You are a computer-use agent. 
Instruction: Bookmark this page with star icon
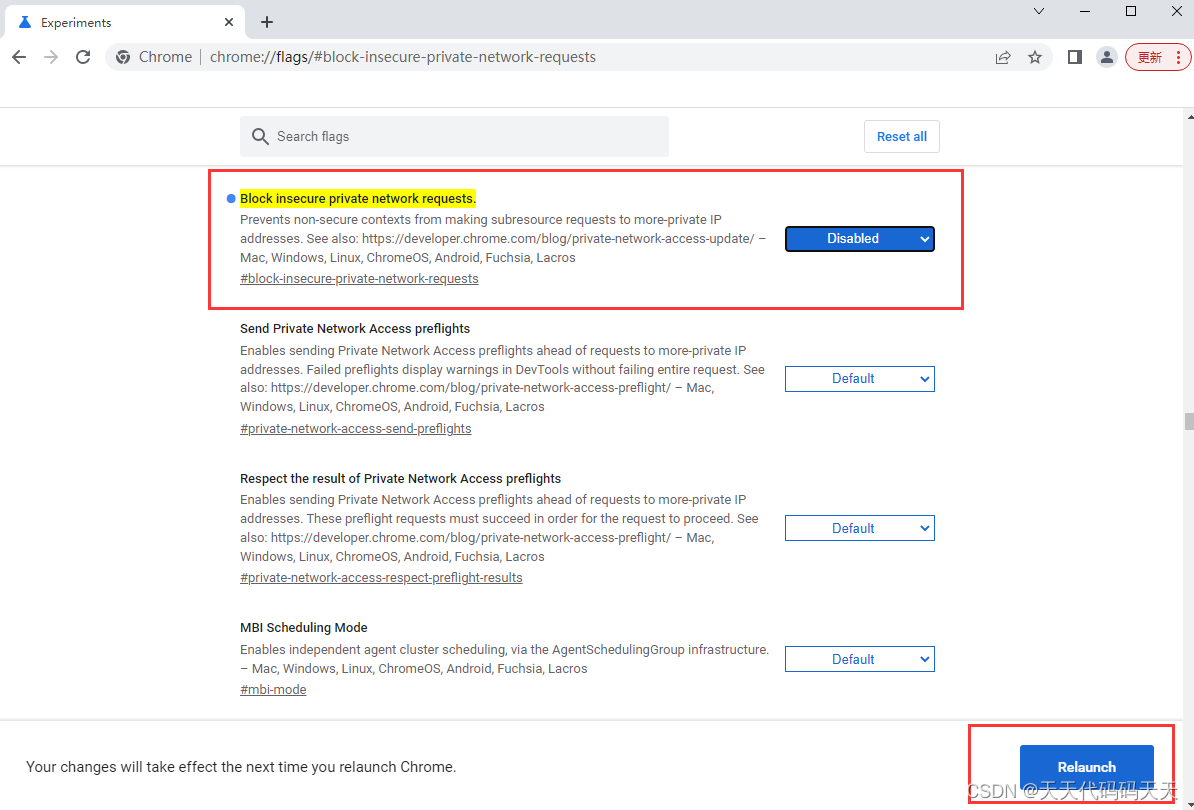pyautogui.click(x=1035, y=57)
